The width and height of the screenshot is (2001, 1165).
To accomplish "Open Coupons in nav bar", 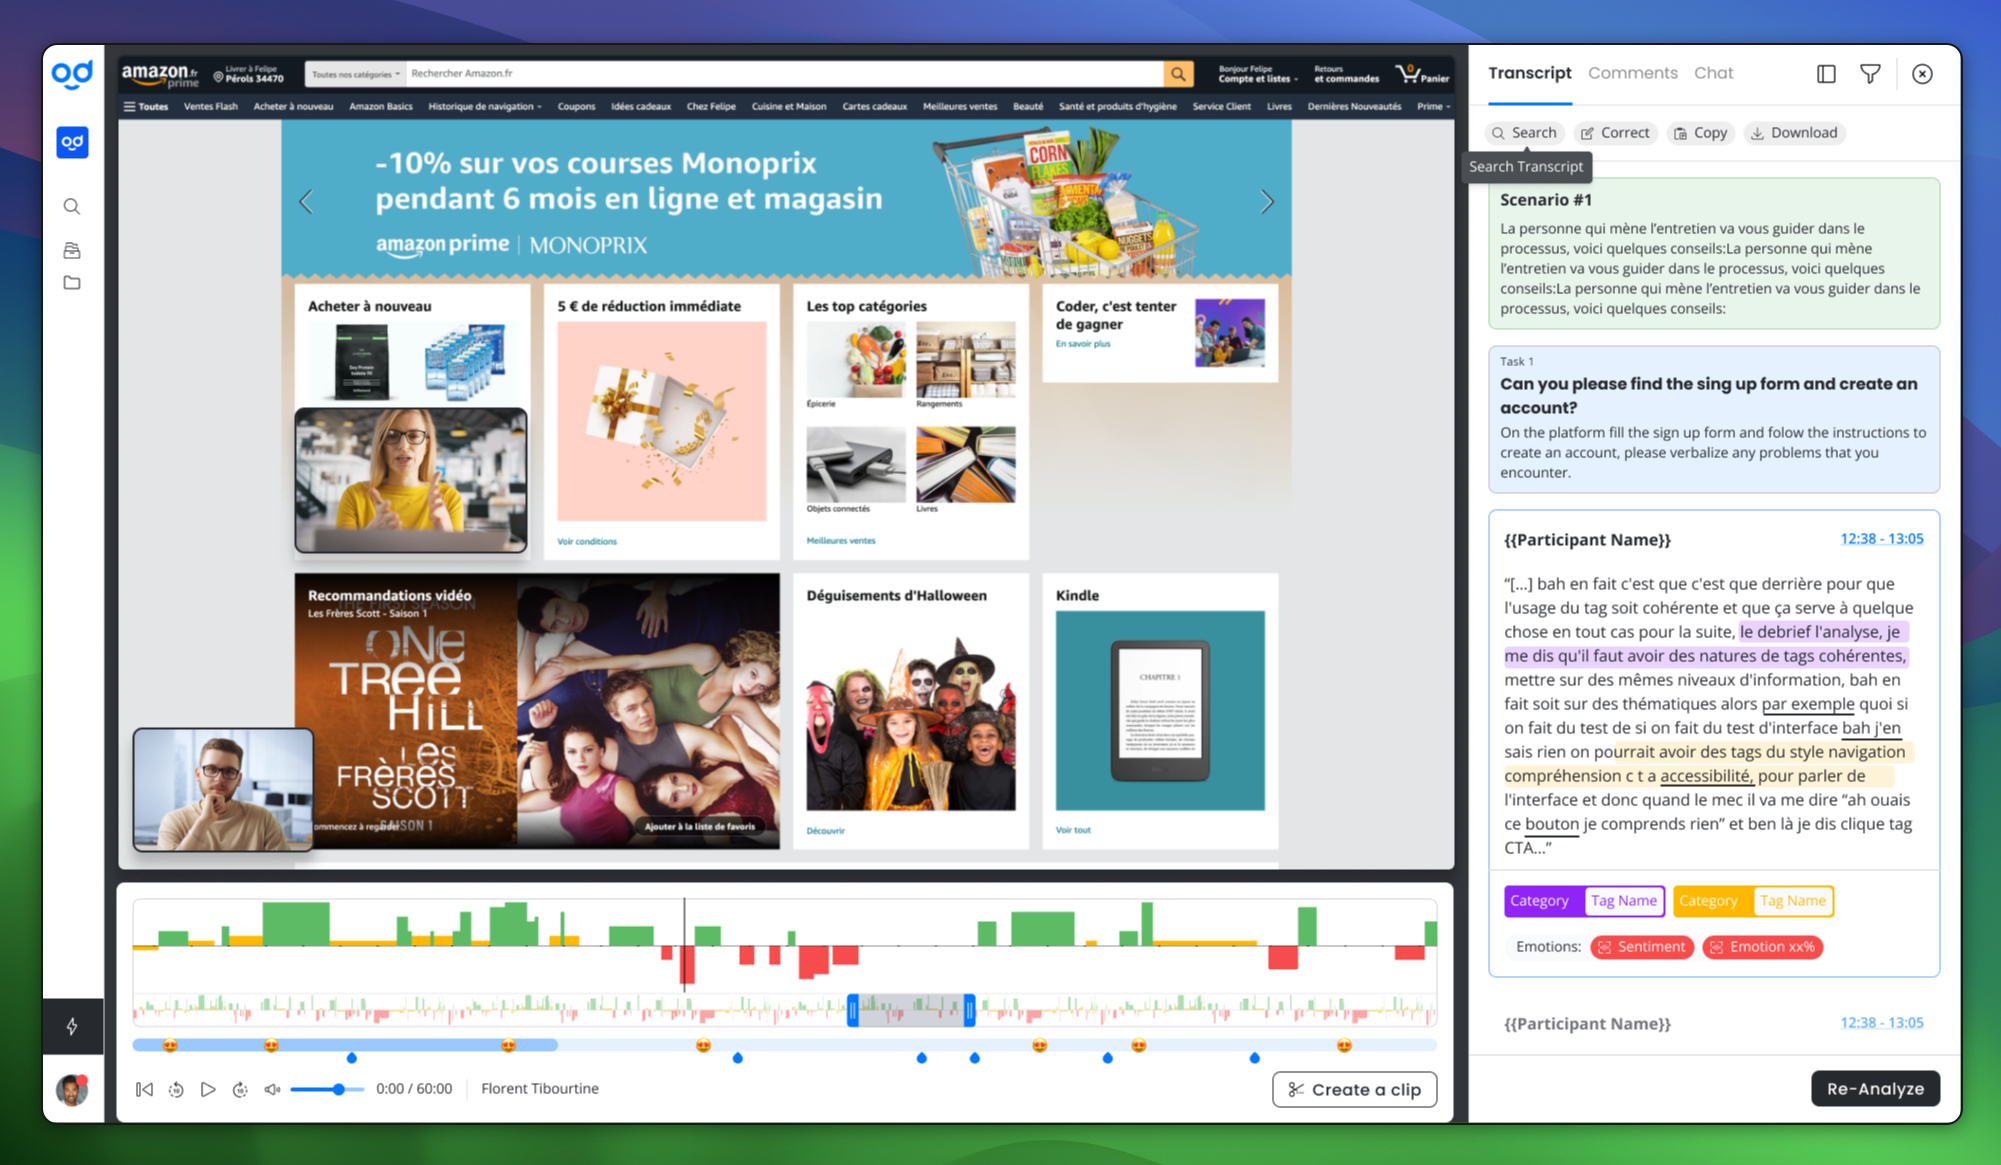I will [x=576, y=106].
